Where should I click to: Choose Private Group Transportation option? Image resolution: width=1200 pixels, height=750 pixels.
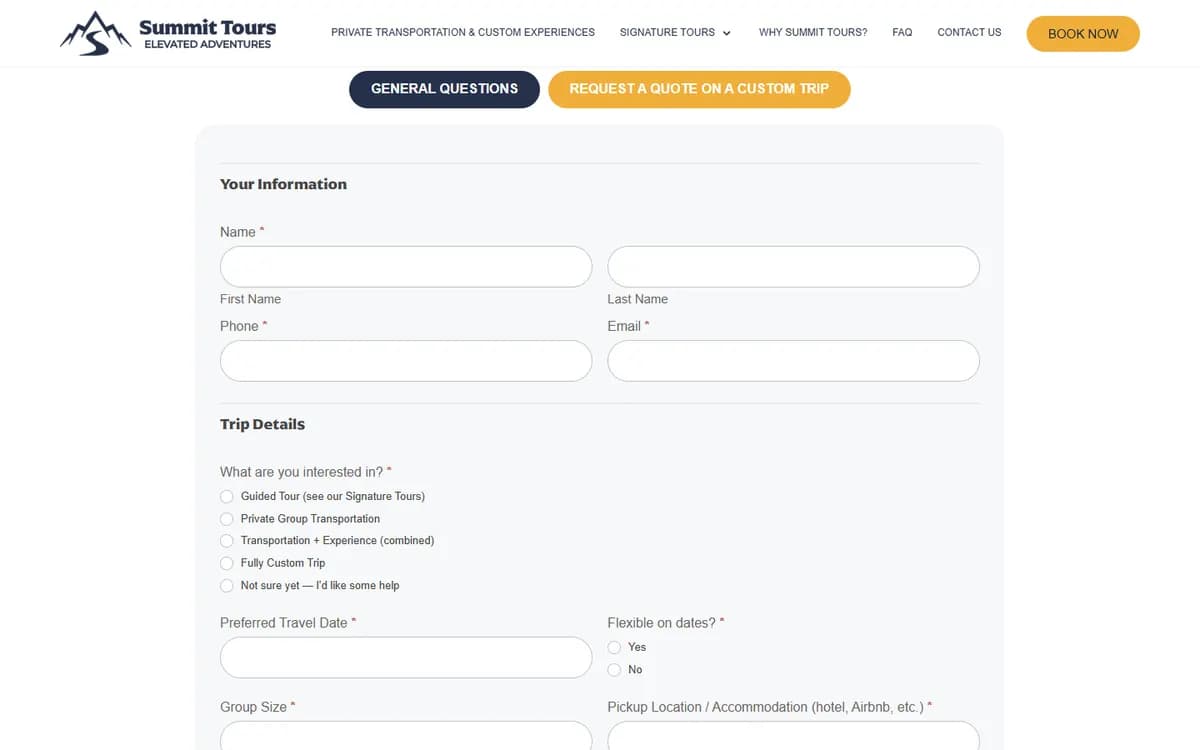[x=227, y=519]
